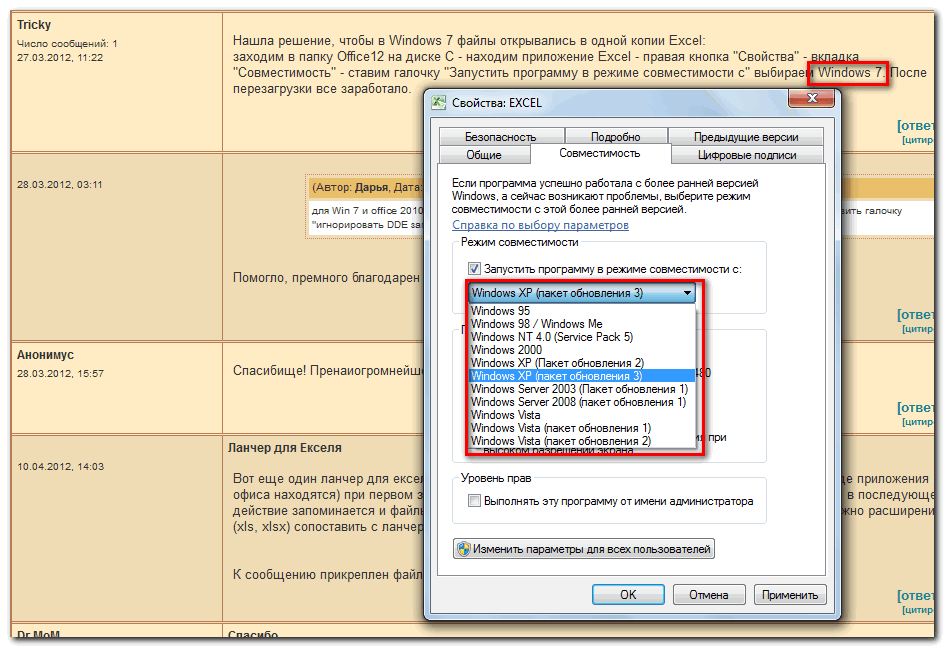
Task: Choose Windows Vista (пакет обновления 2)
Action: pyautogui.click(x=582, y=441)
